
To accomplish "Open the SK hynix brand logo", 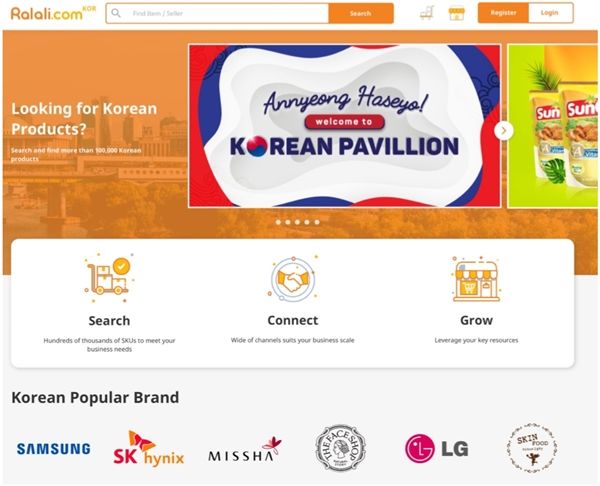I will (x=148, y=448).
